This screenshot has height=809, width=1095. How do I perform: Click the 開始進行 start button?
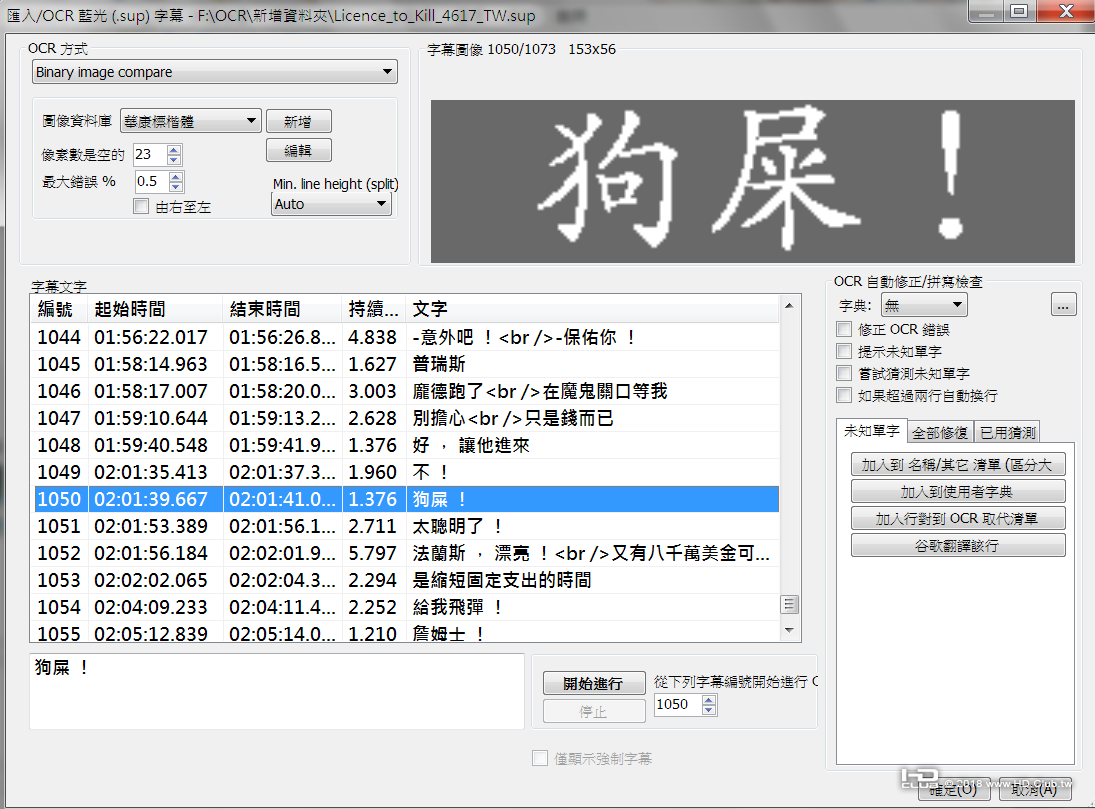click(x=594, y=683)
